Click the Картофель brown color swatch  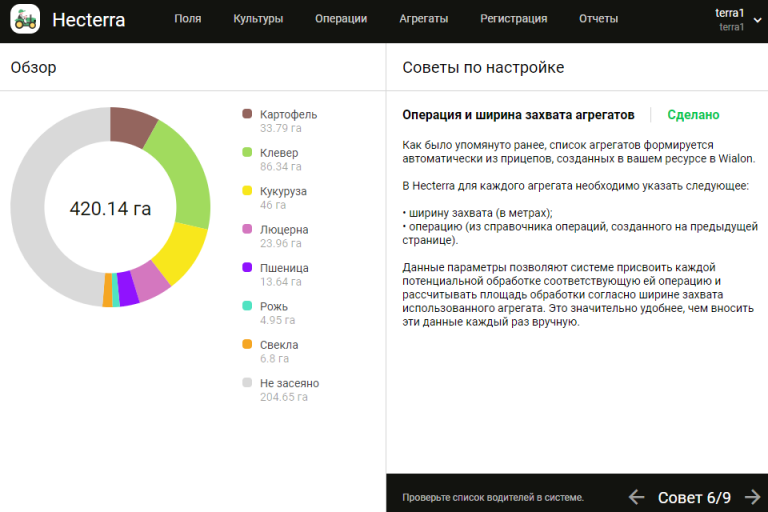point(247,114)
